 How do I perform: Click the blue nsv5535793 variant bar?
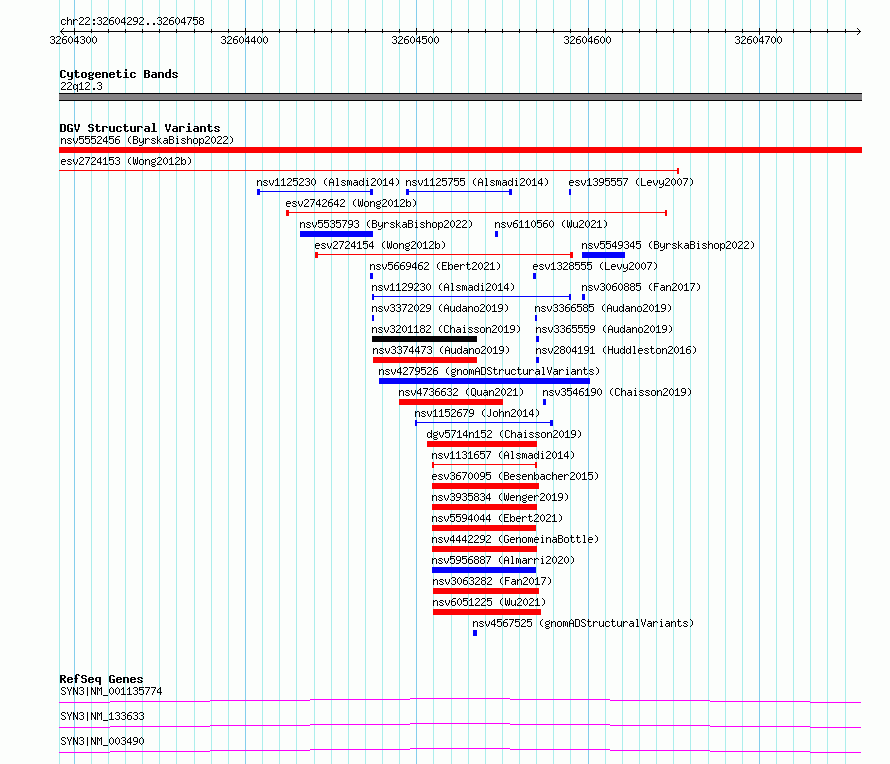point(336,234)
